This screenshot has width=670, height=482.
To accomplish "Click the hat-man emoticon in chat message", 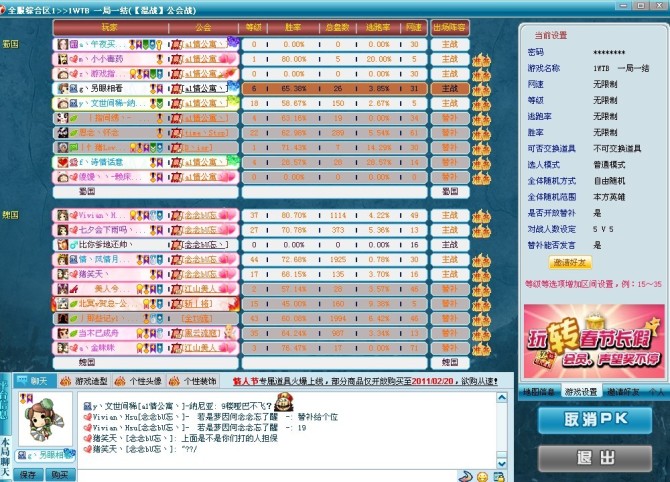I will (x=283, y=402).
